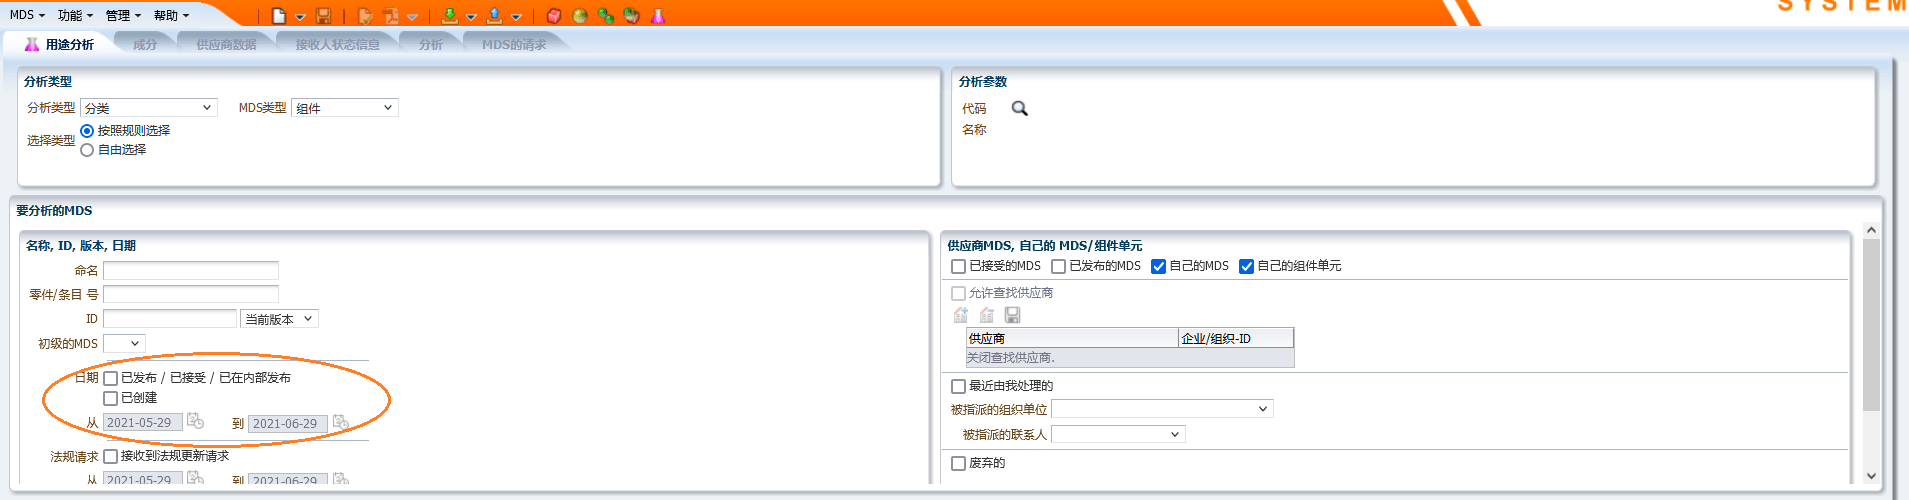Viewport: 1909px width, 500px height.
Task: Select the 自由选择 radio button
Action: tap(87, 150)
